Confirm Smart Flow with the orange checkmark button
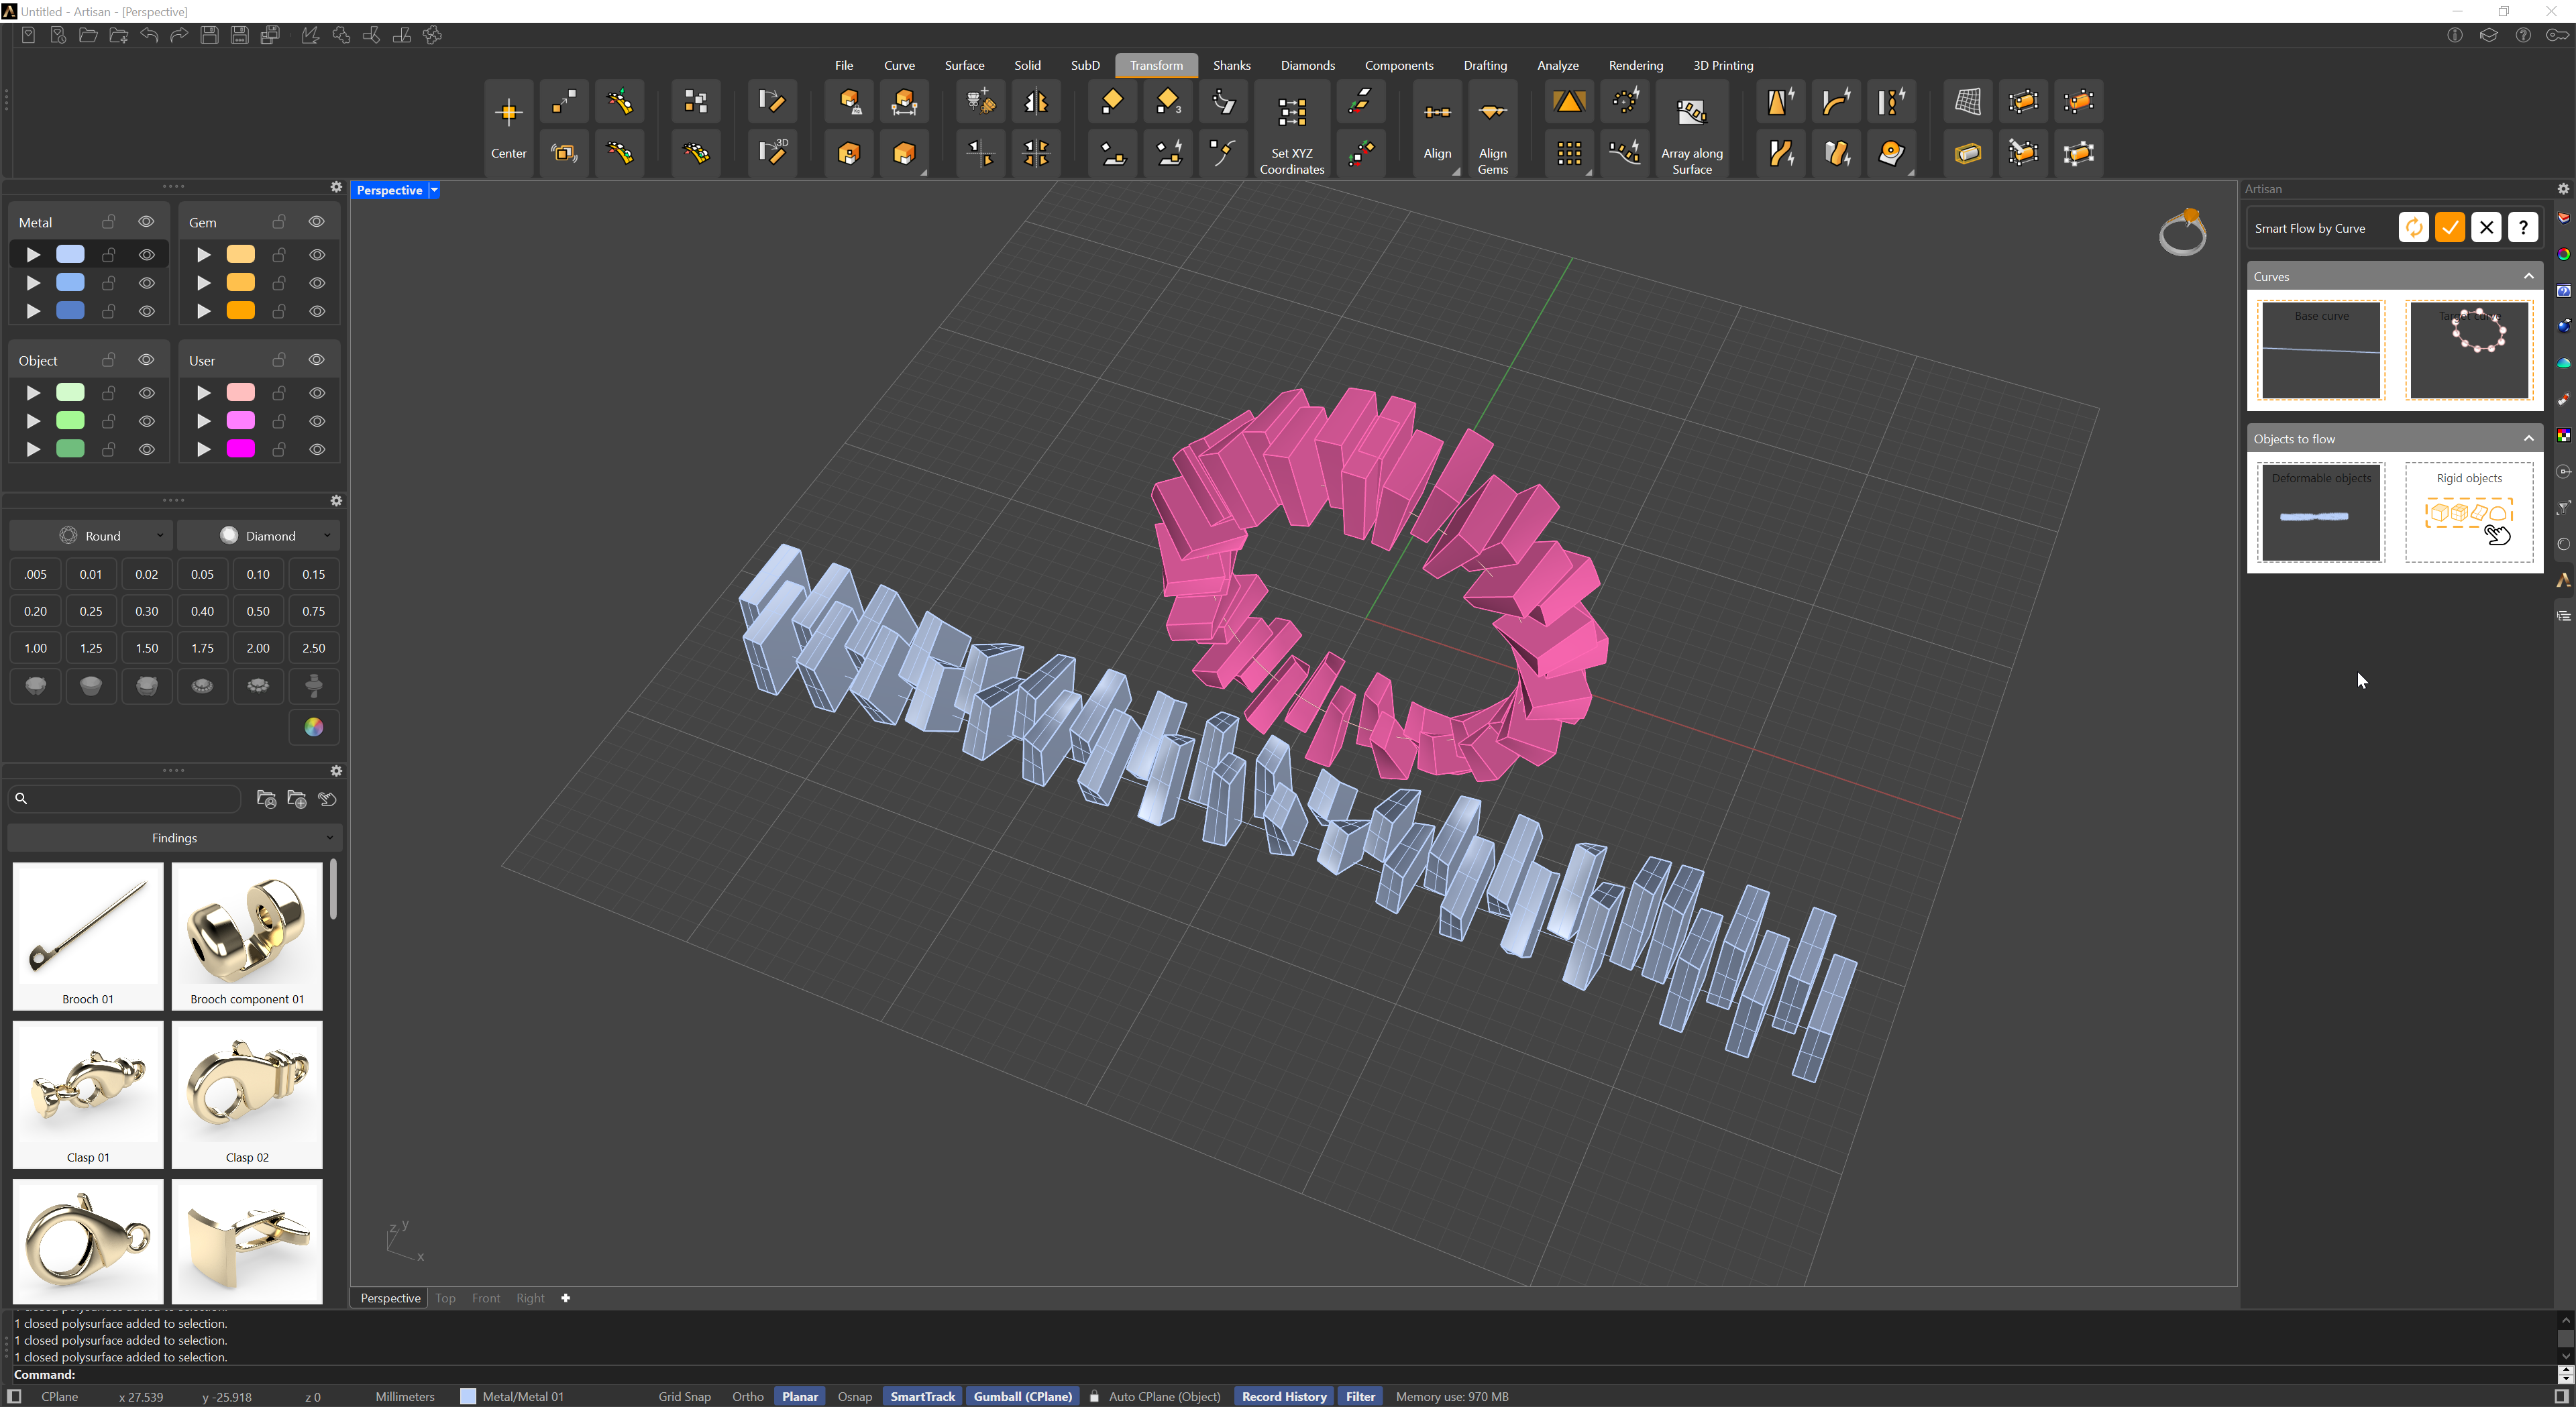 [2450, 228]
